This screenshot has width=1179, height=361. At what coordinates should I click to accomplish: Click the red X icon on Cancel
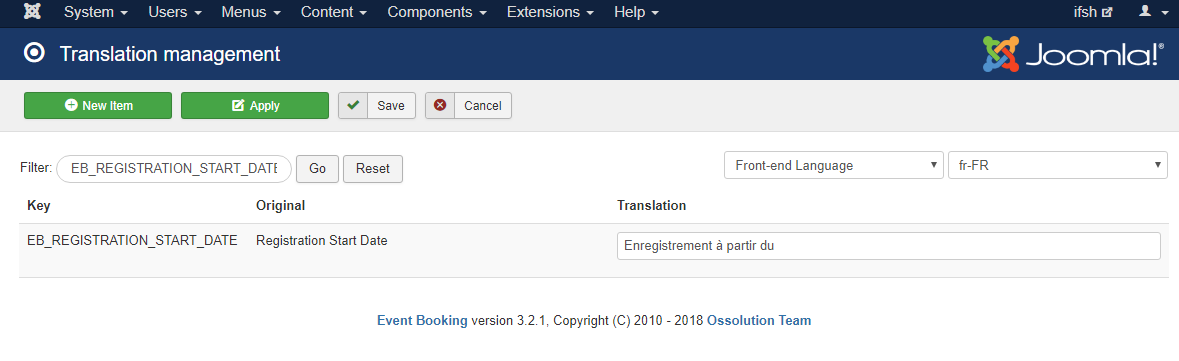tap(440, 106)
